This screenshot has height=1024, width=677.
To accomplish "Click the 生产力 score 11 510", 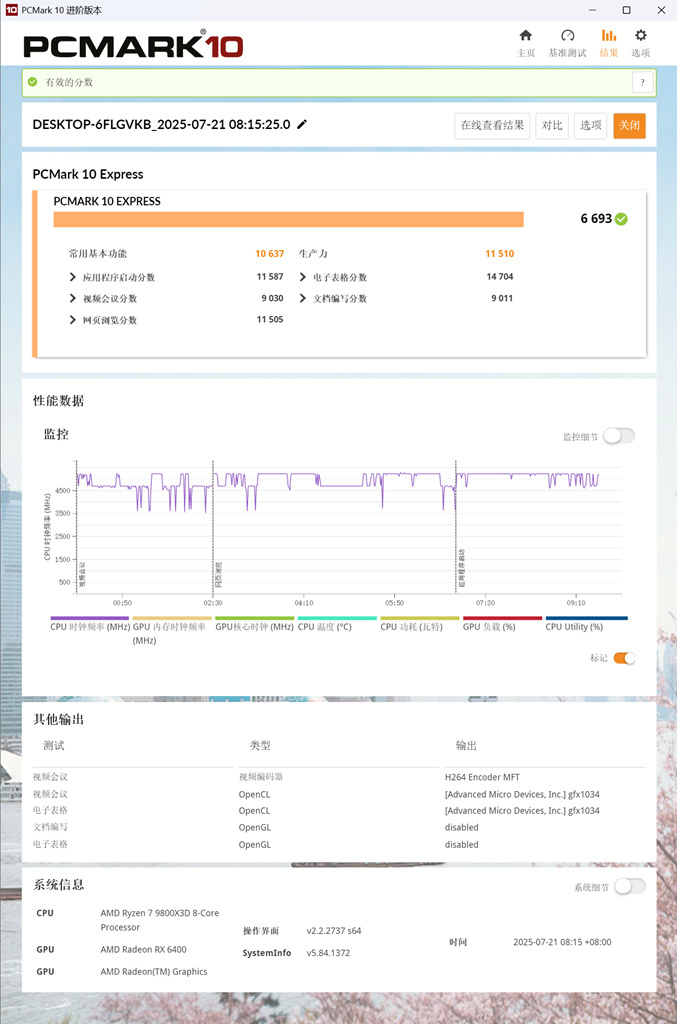I will pos(499,253).
